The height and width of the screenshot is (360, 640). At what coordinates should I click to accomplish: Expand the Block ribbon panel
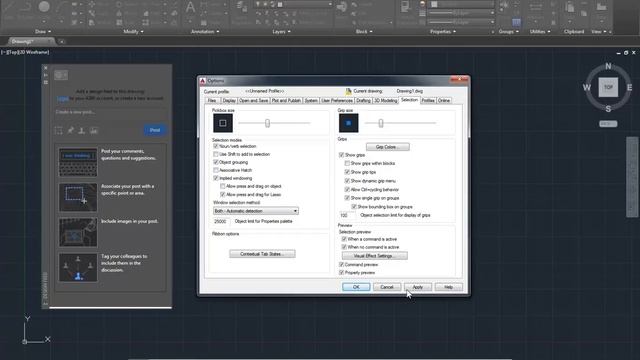(x=364, y=31)
